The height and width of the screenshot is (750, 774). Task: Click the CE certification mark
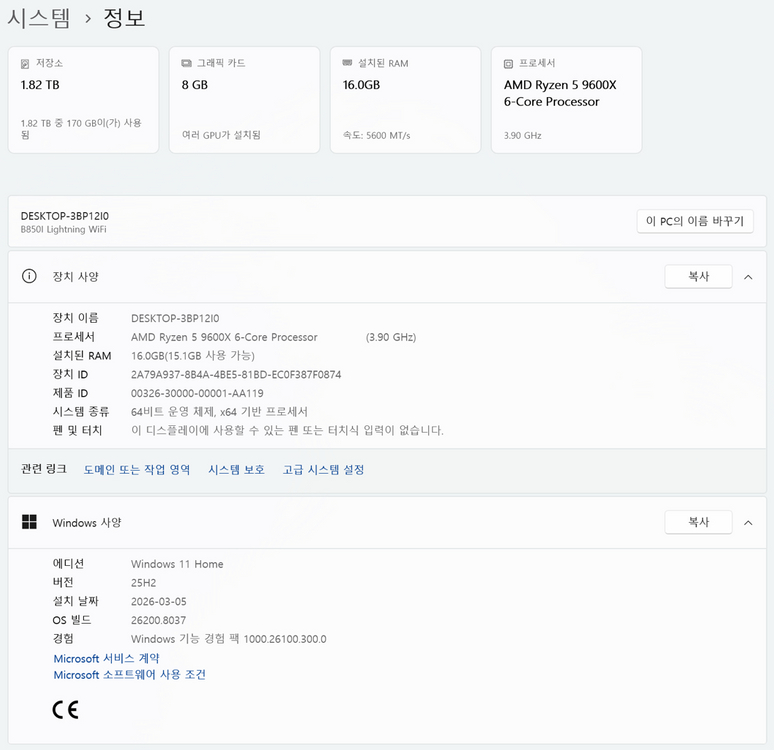tap(65, 710)
